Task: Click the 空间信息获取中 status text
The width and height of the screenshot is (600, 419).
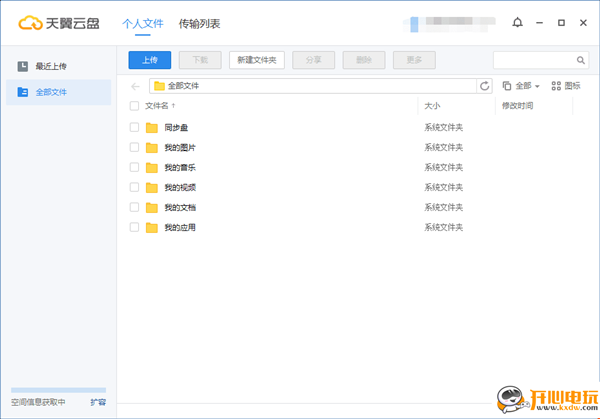Action: pyautogui.click(x=38, y=402)
